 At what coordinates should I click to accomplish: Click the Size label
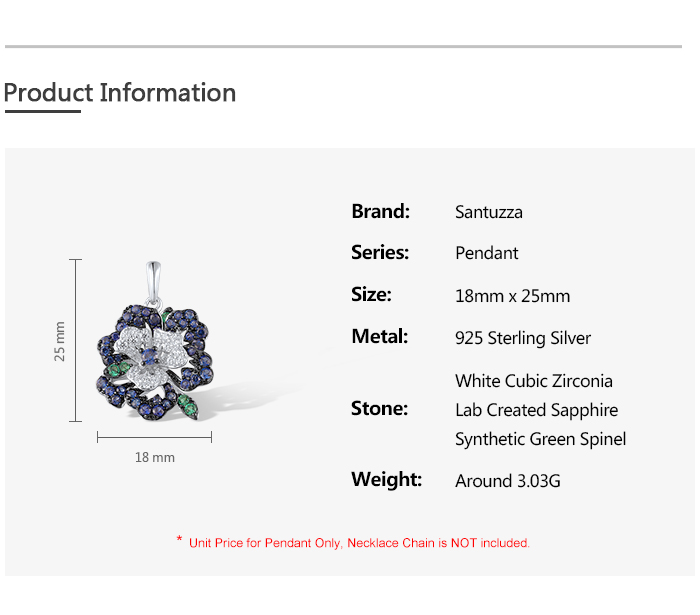point(371,295)
